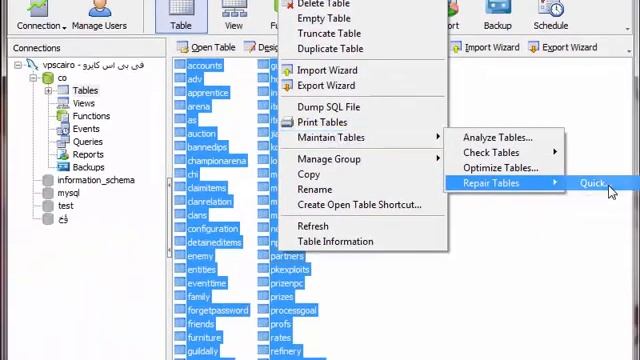Image resolution: width=640 pixels, height=360 pixels.
Task: Click Export Wizard in the object toolbar
Action: (x=562, y=47)
